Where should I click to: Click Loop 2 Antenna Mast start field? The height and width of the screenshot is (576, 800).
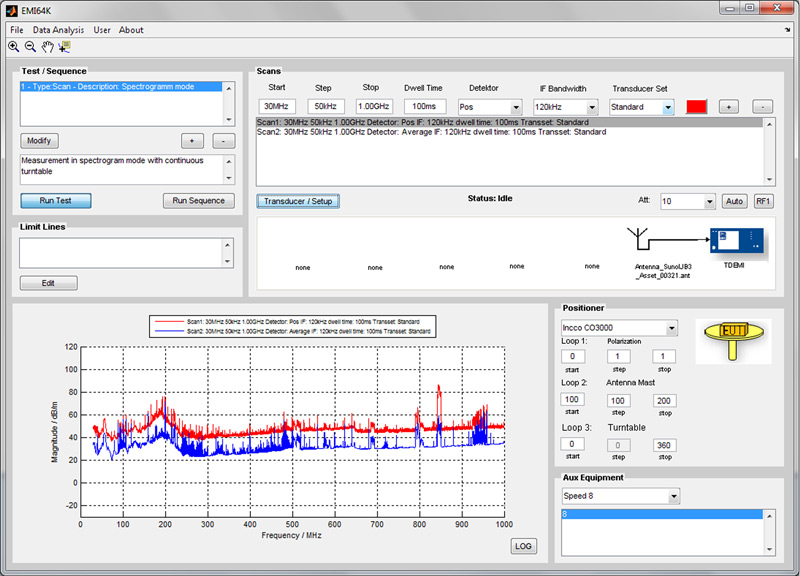pyautogui.click(x=572, y=399)
